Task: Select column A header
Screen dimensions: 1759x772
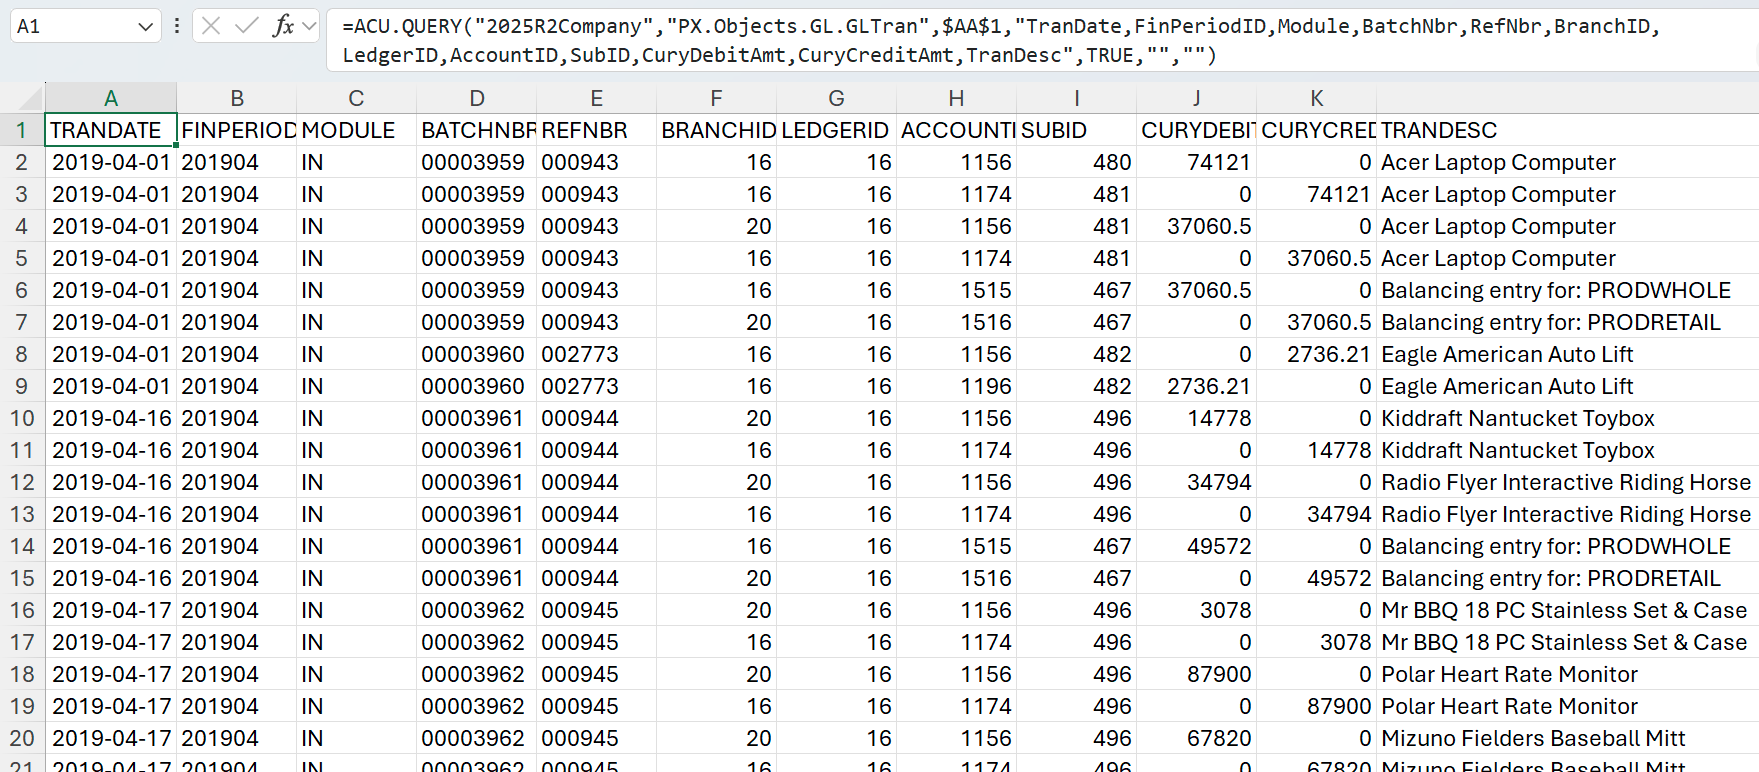Action: (x=111, y=98)
